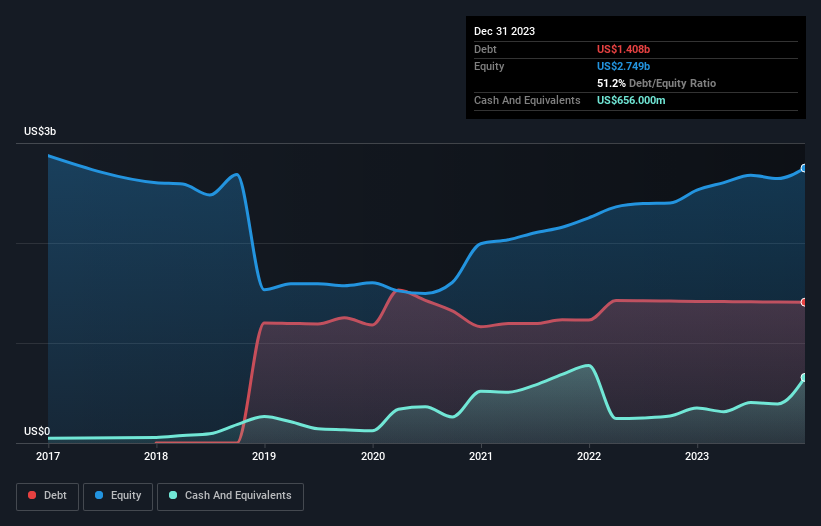Click the US$1.408b debt value
The image size is (821, 526).
tap(623, 49)
